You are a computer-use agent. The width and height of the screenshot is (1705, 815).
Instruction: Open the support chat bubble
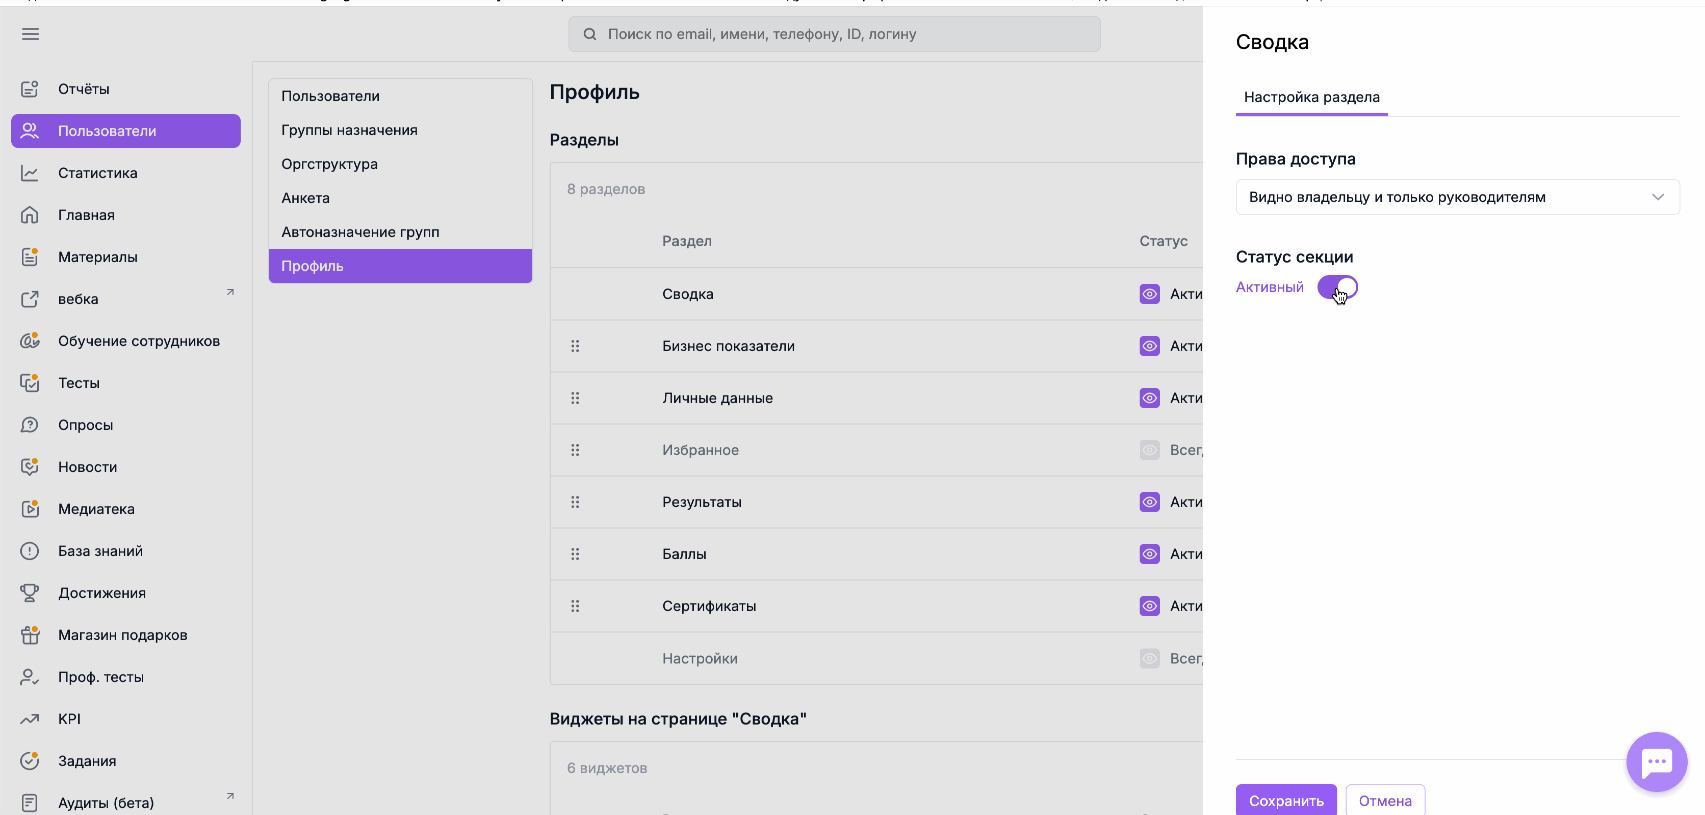click(1657, 762)
